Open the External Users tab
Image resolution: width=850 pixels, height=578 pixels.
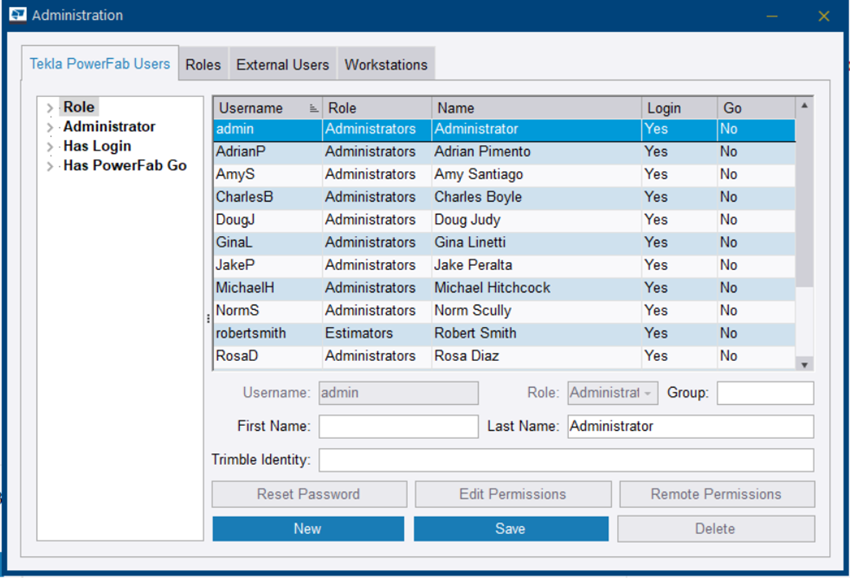point(282,65)
